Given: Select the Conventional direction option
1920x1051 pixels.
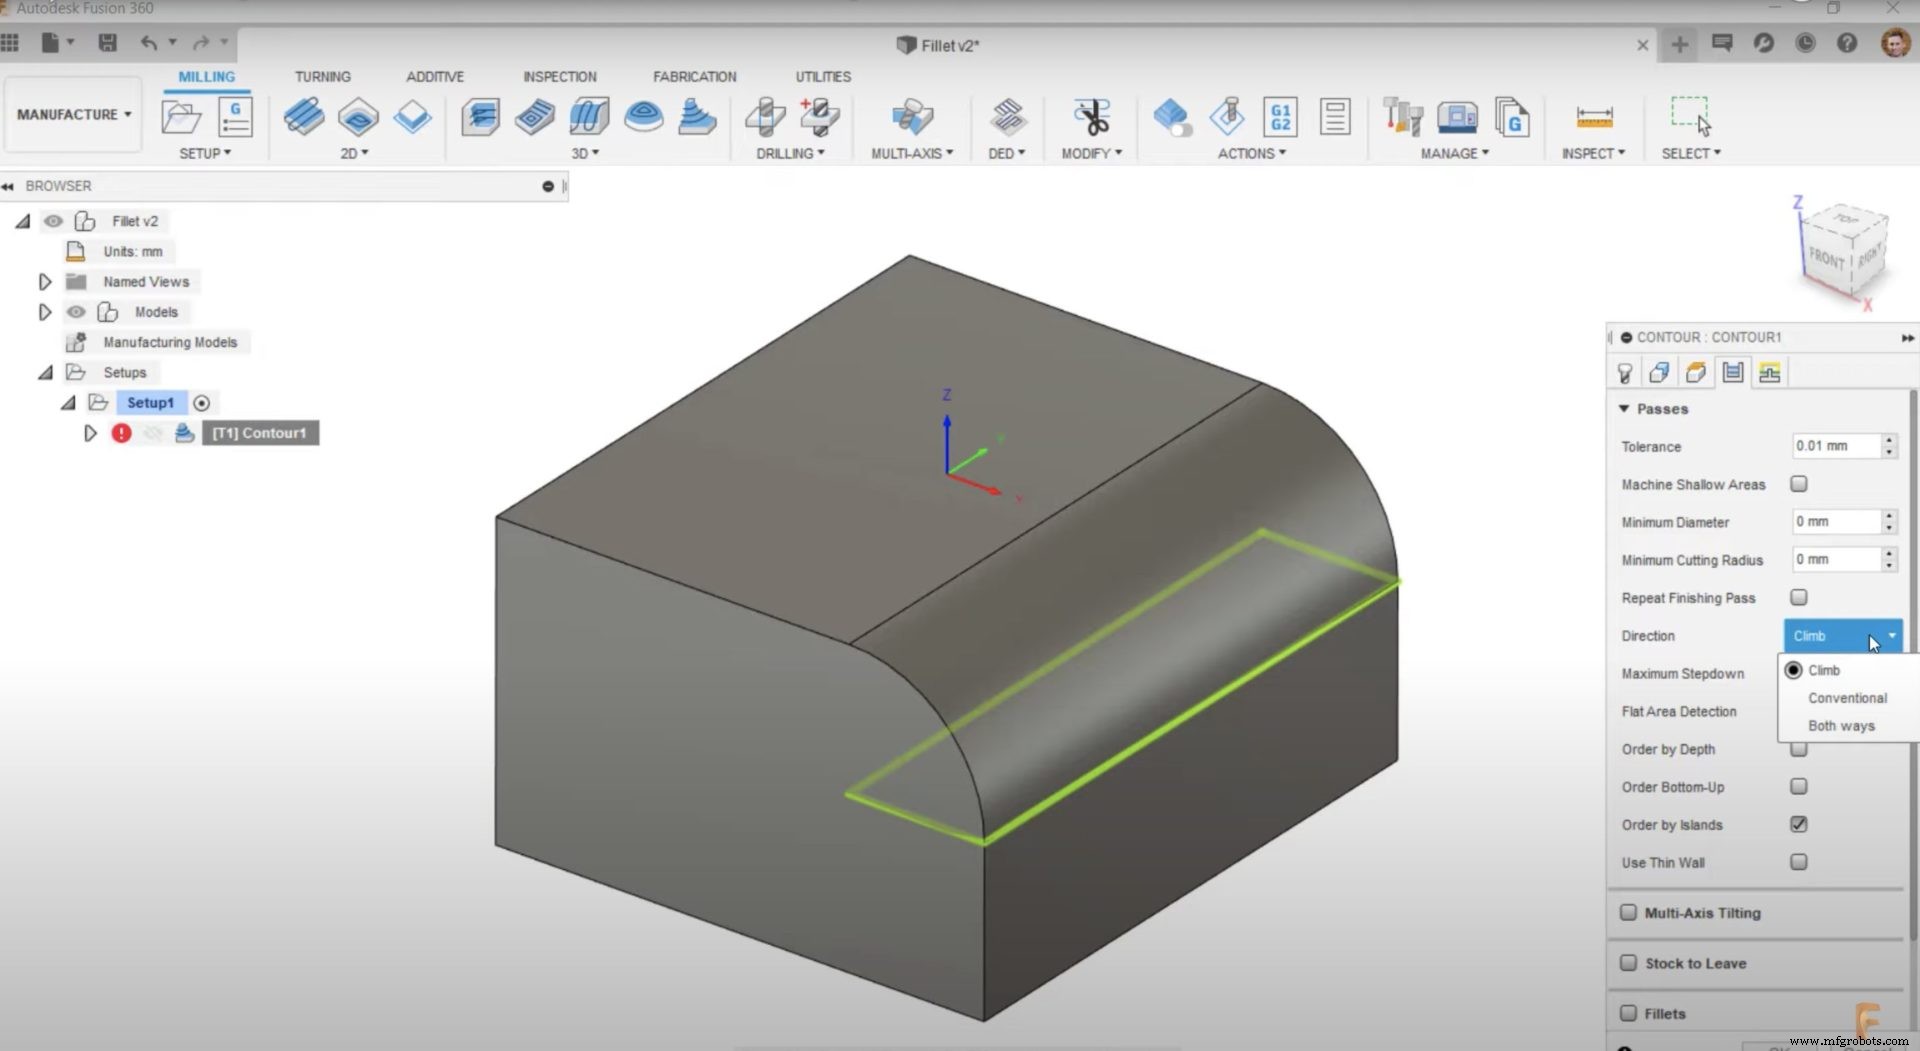Looking at the screenshot, I should point(1846,697).
